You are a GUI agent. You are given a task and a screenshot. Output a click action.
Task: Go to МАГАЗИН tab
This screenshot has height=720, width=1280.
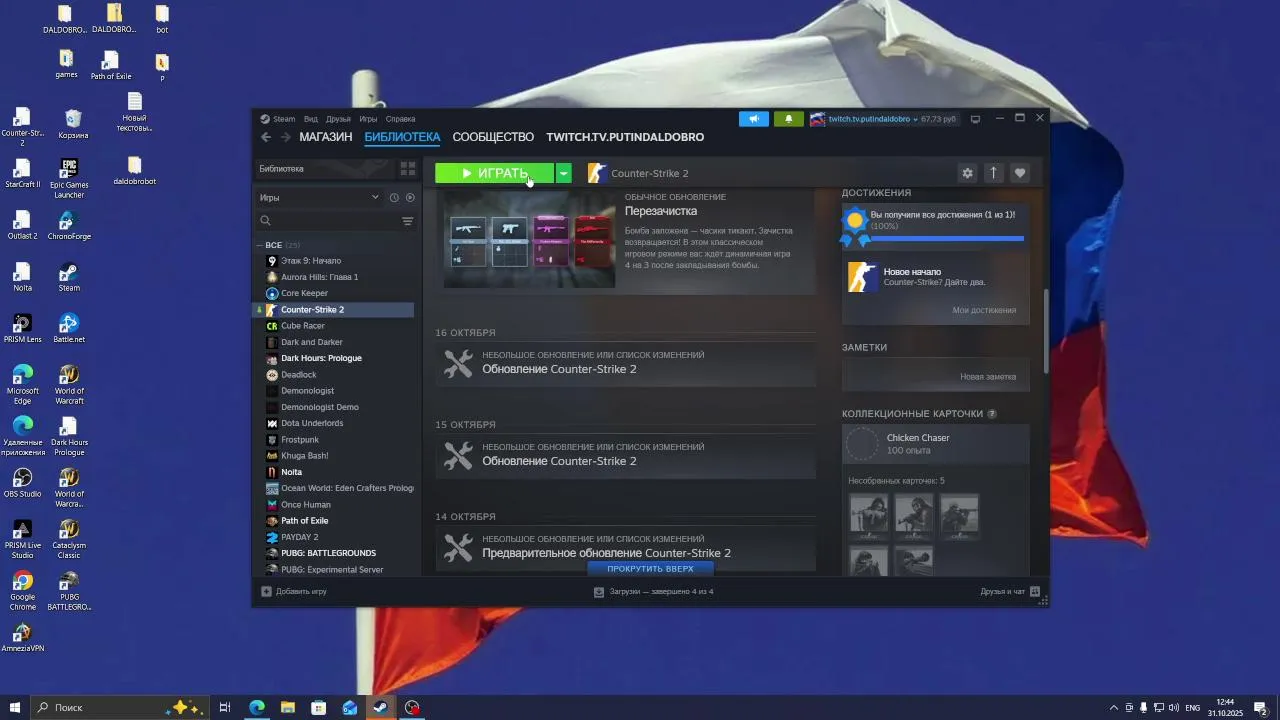tap(326, 137)
